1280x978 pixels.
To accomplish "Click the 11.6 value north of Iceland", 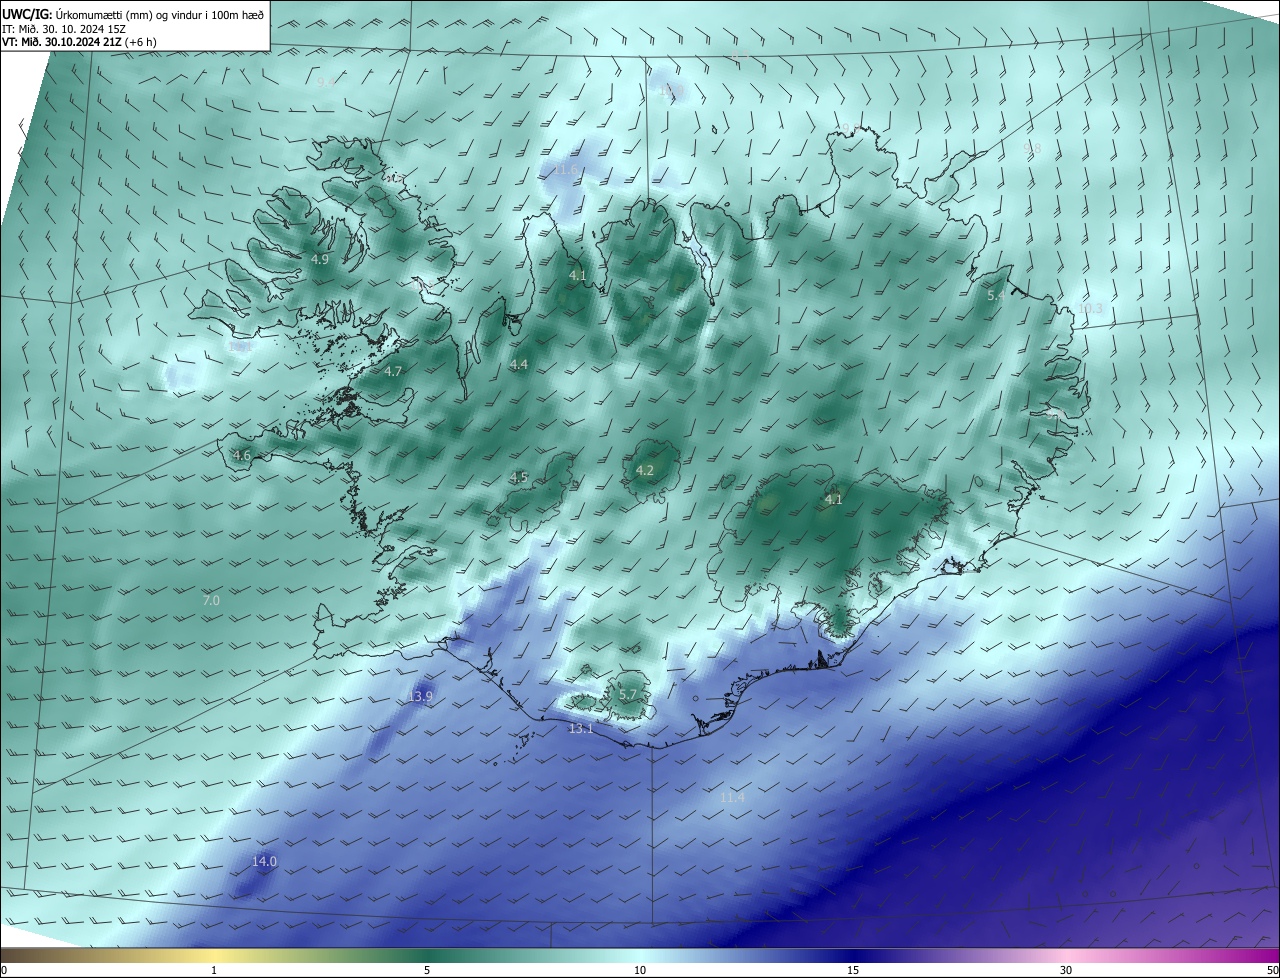I will [566, 170].
